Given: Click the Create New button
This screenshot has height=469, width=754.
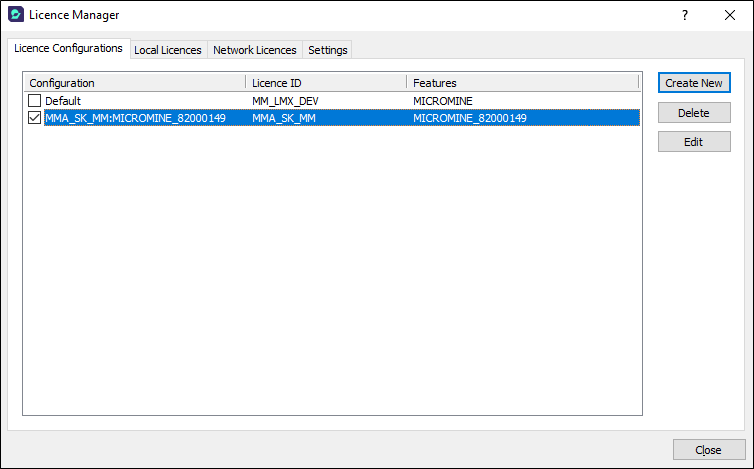Looking at the screenshot, I should [x=694, y=83].
